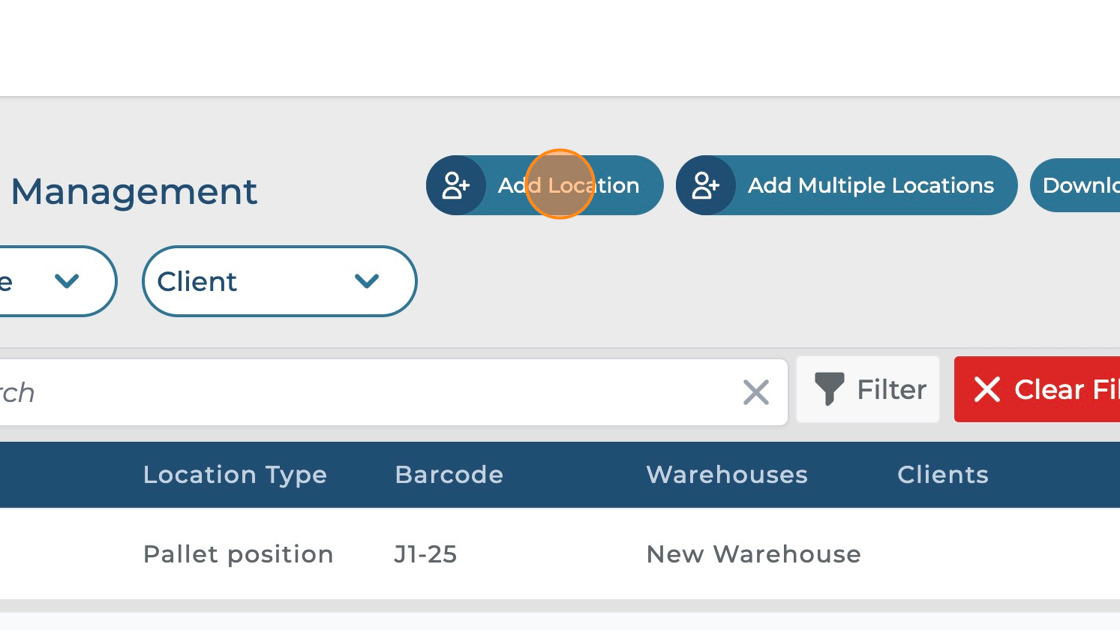Screen dimensions: 1120x630
Task: Sort by Location Type column header
Action: point(235,475)
